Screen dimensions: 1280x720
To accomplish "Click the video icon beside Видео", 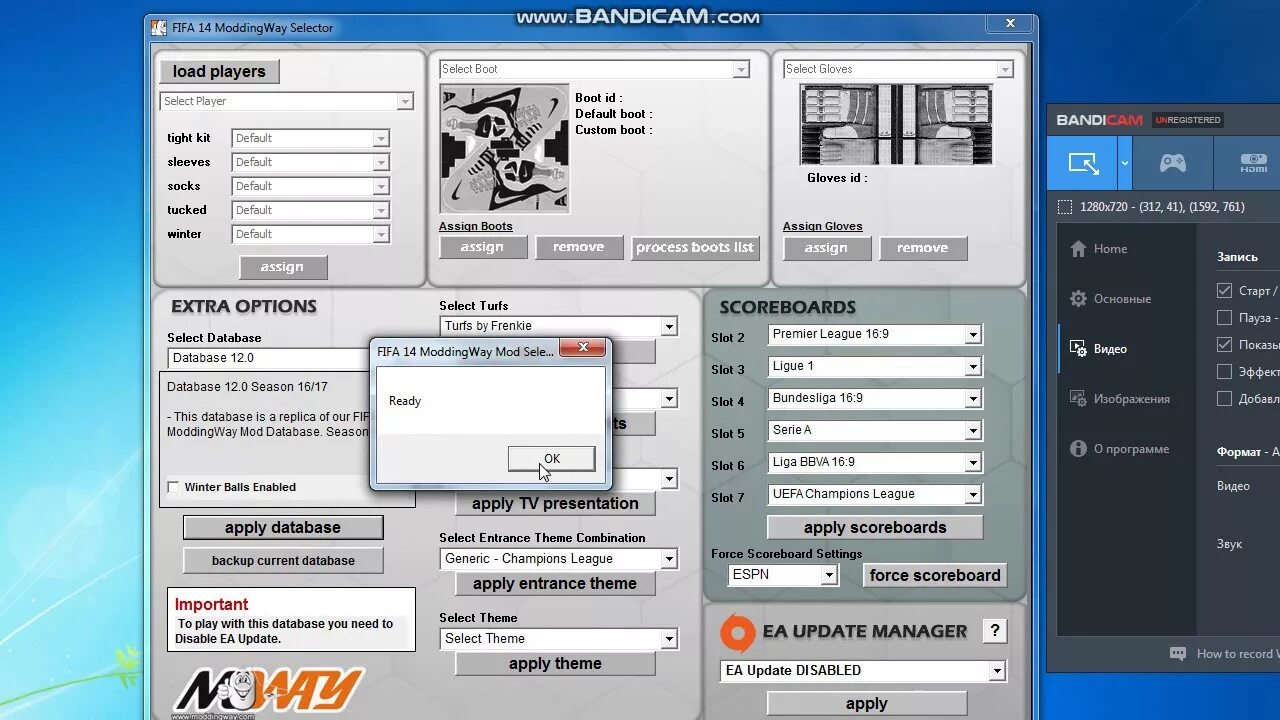I will pos(1078,349).
